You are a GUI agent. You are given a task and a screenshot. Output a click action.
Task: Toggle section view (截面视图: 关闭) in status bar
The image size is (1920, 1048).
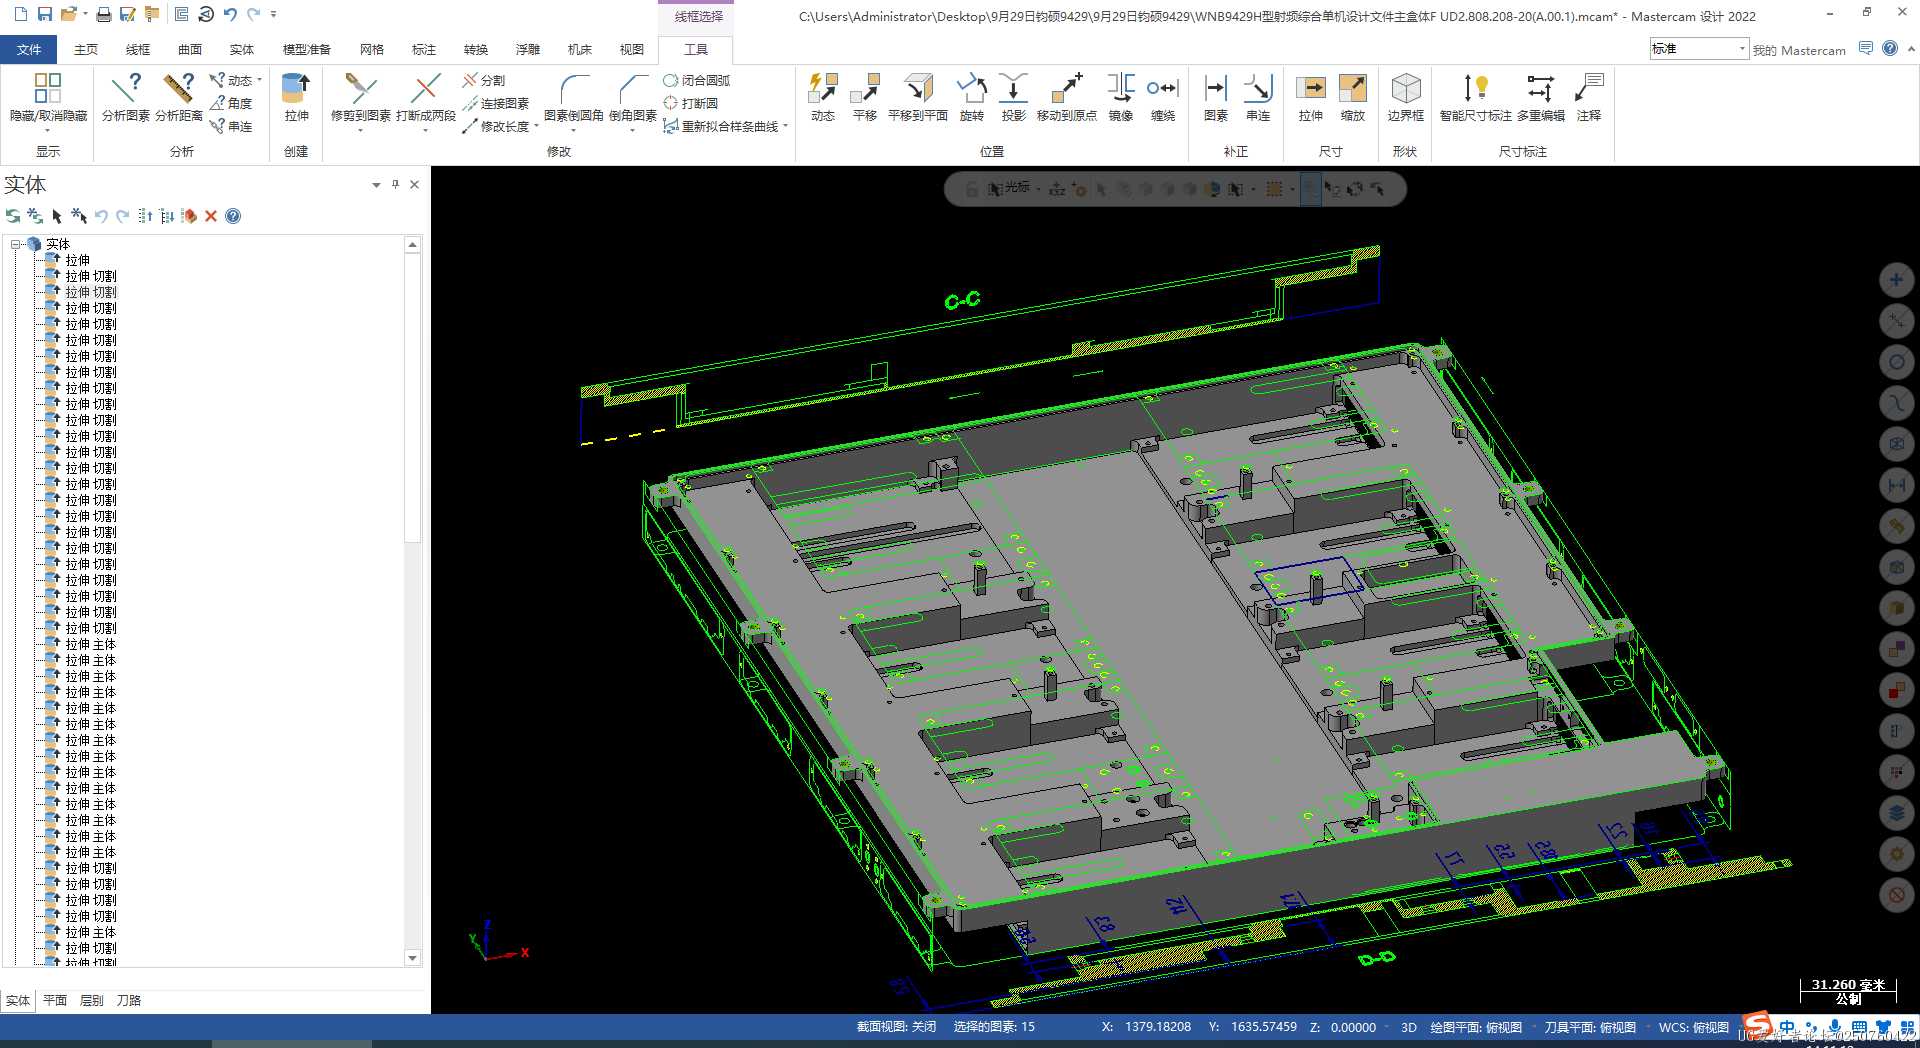(x=896, y=1027)
